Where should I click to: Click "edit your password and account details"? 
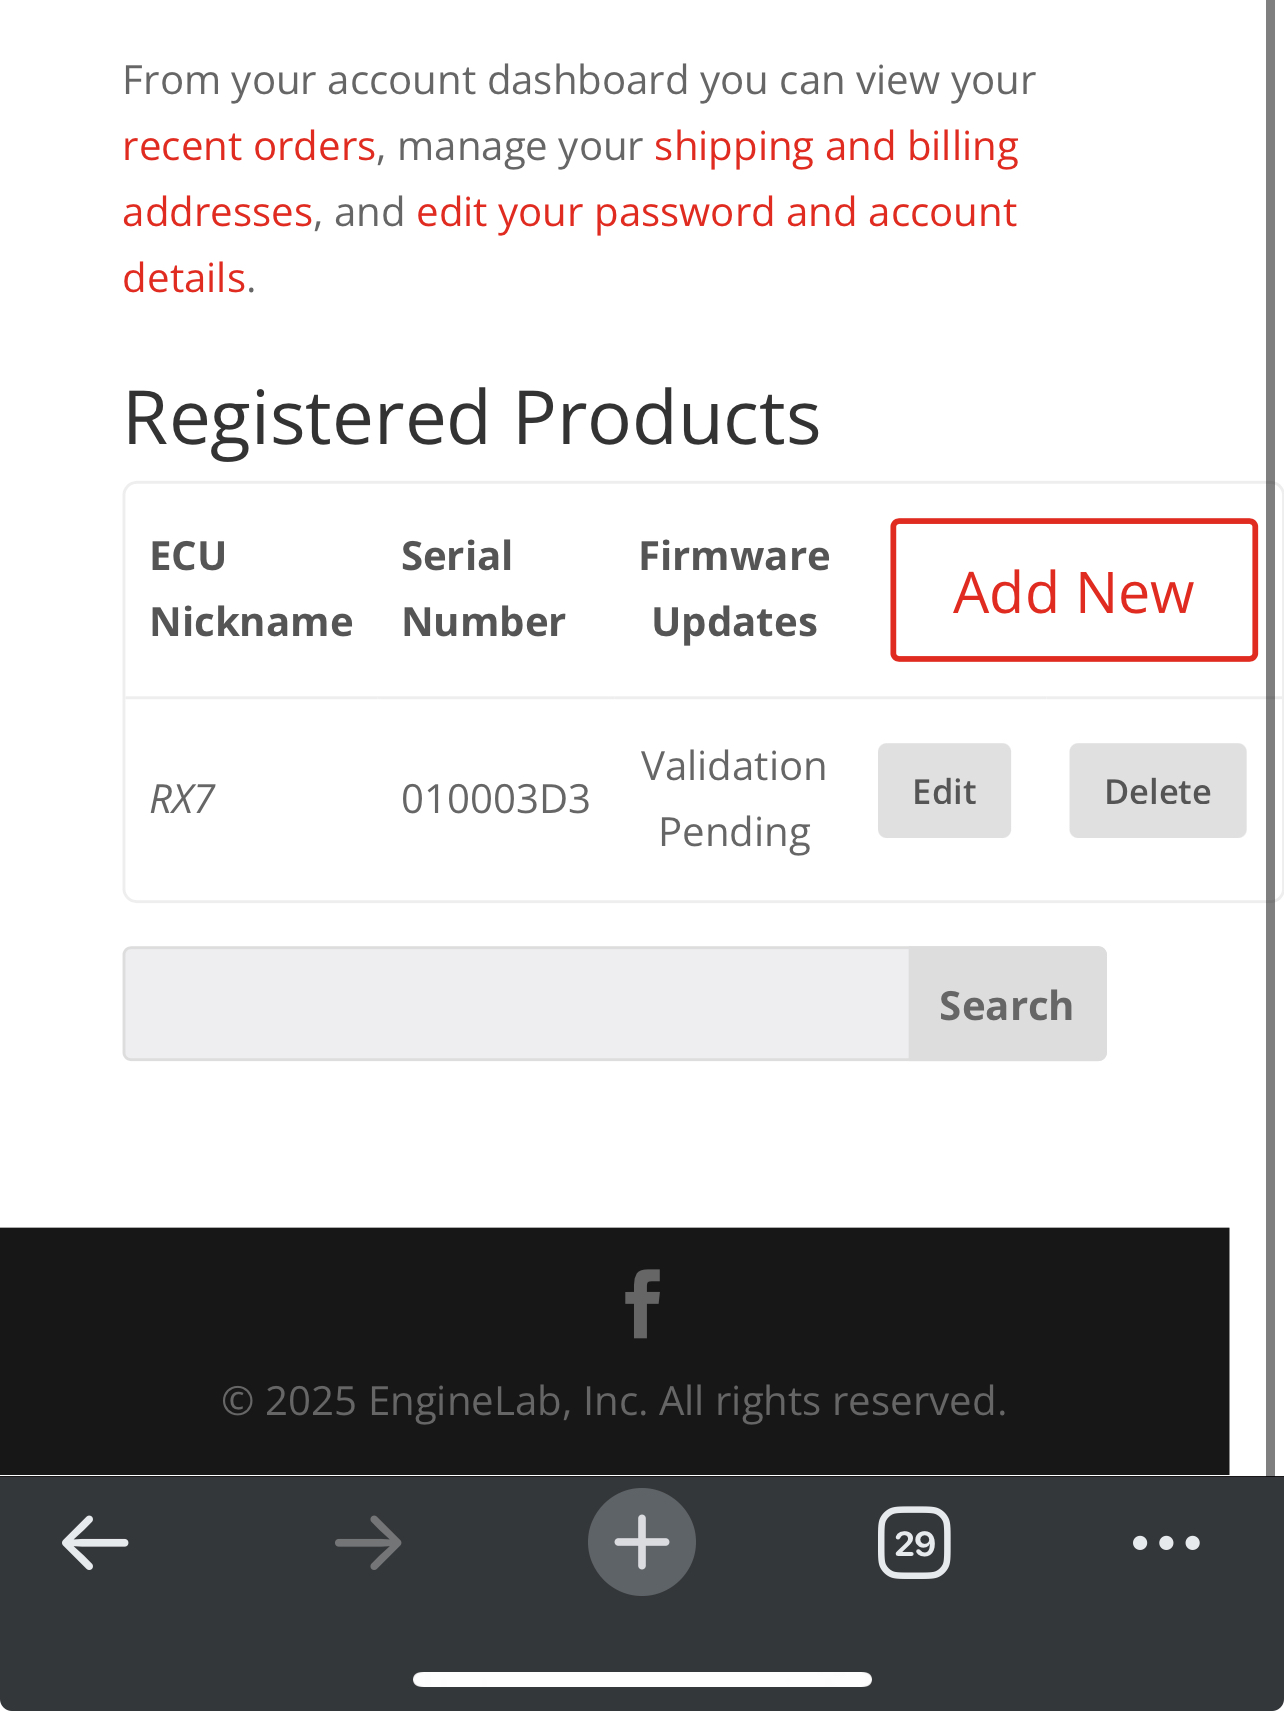716,212
